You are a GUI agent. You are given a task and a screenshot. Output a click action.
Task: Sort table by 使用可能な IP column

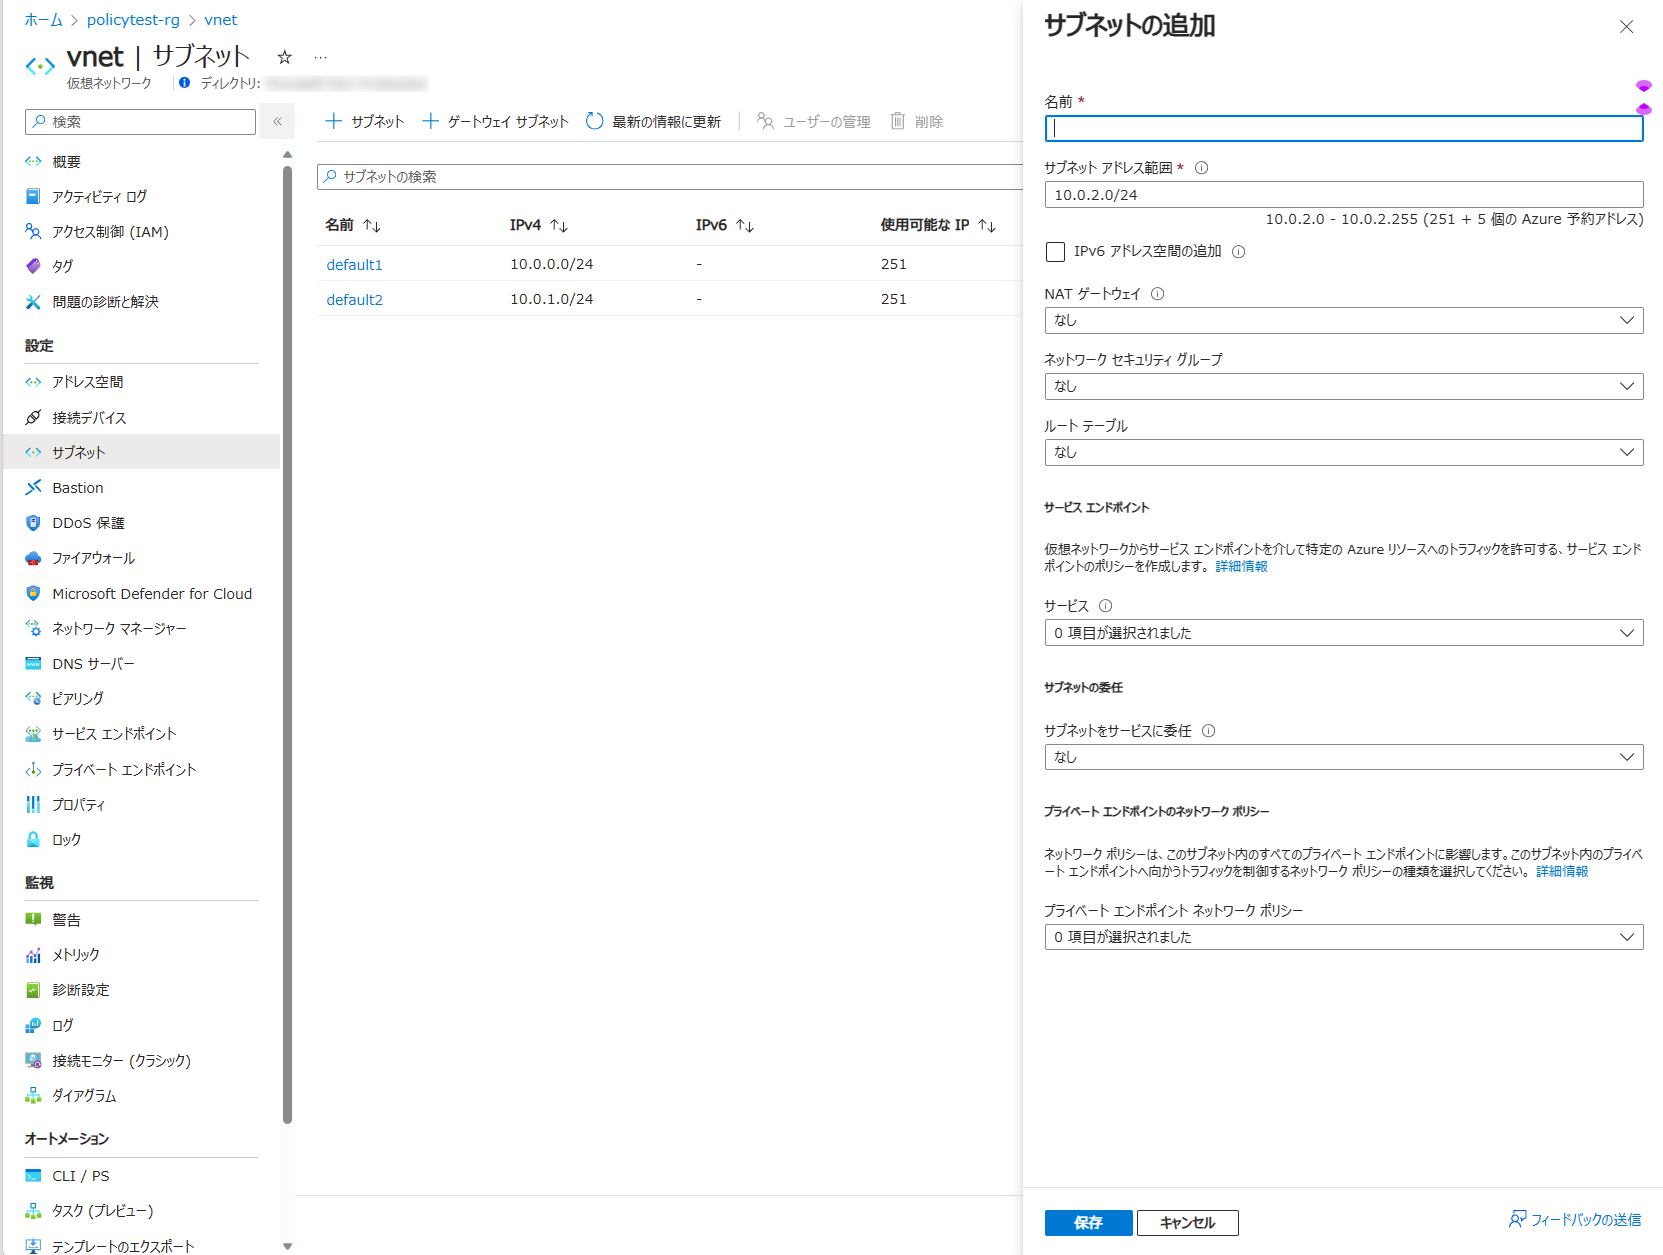click(938, 225)
